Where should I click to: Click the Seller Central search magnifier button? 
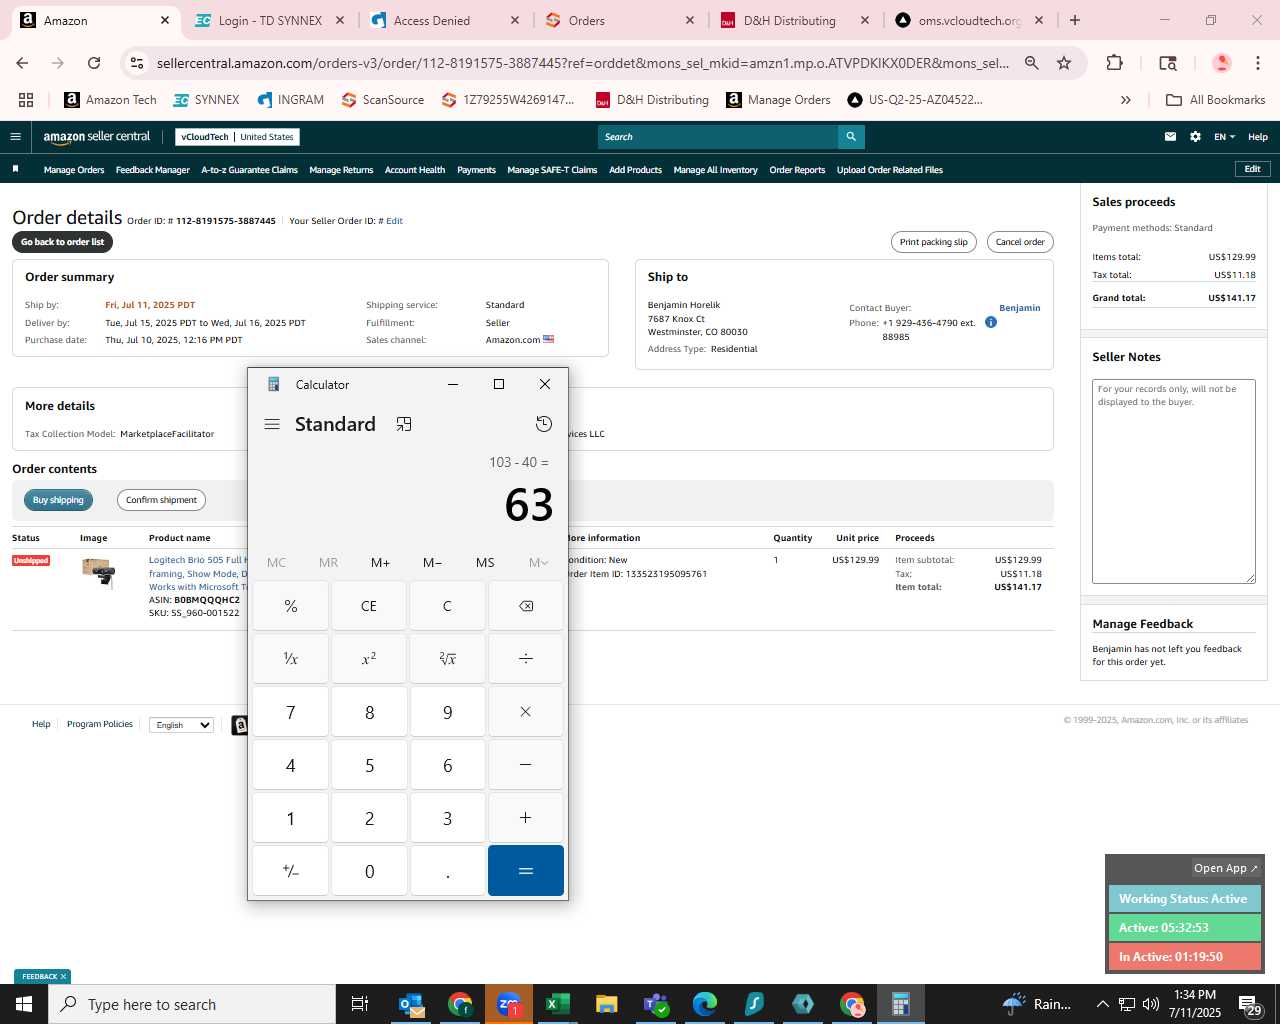pyautogui.click(x=851, y=137)
